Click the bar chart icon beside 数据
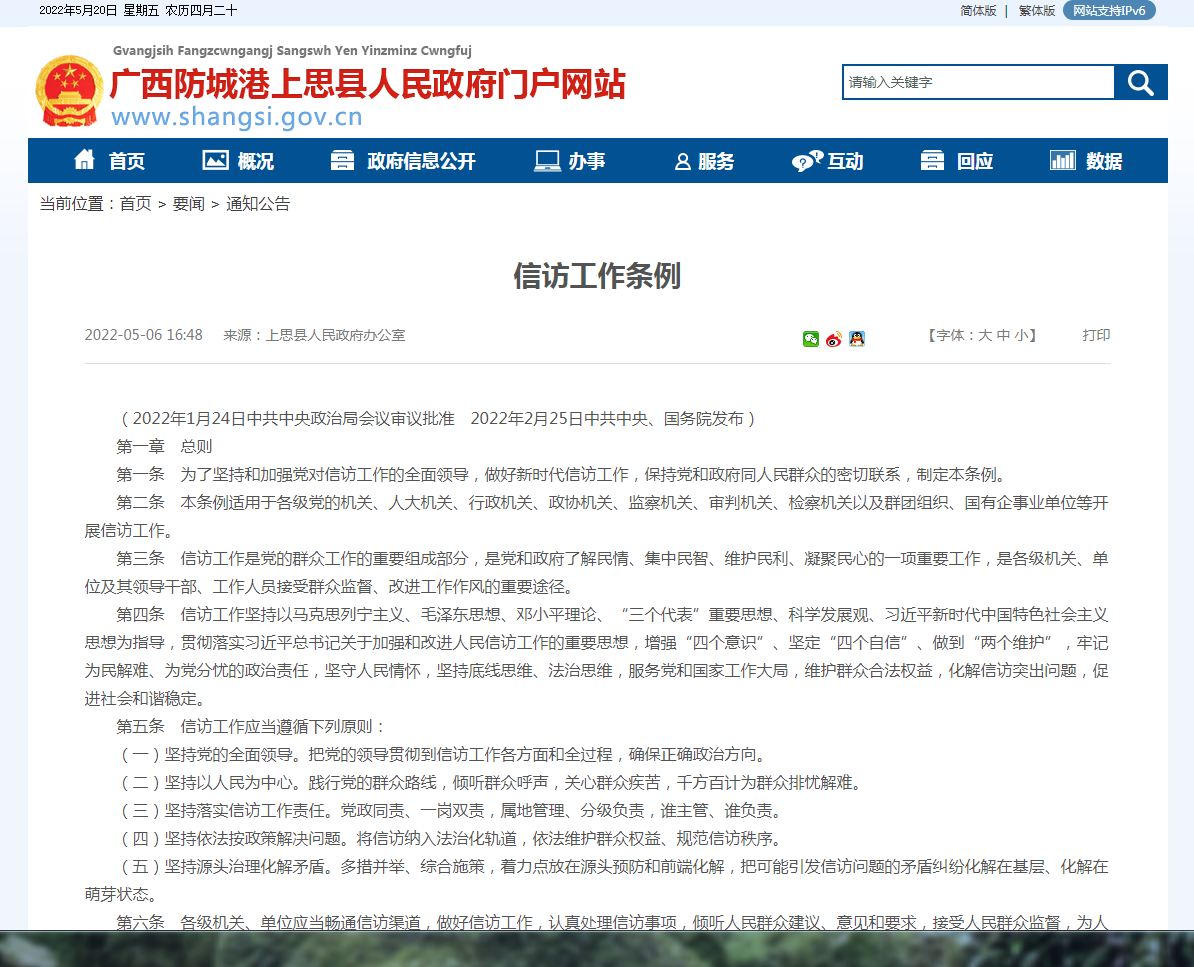The width and height of the screenshot is (1194, 967). [x=1062, y=160]
